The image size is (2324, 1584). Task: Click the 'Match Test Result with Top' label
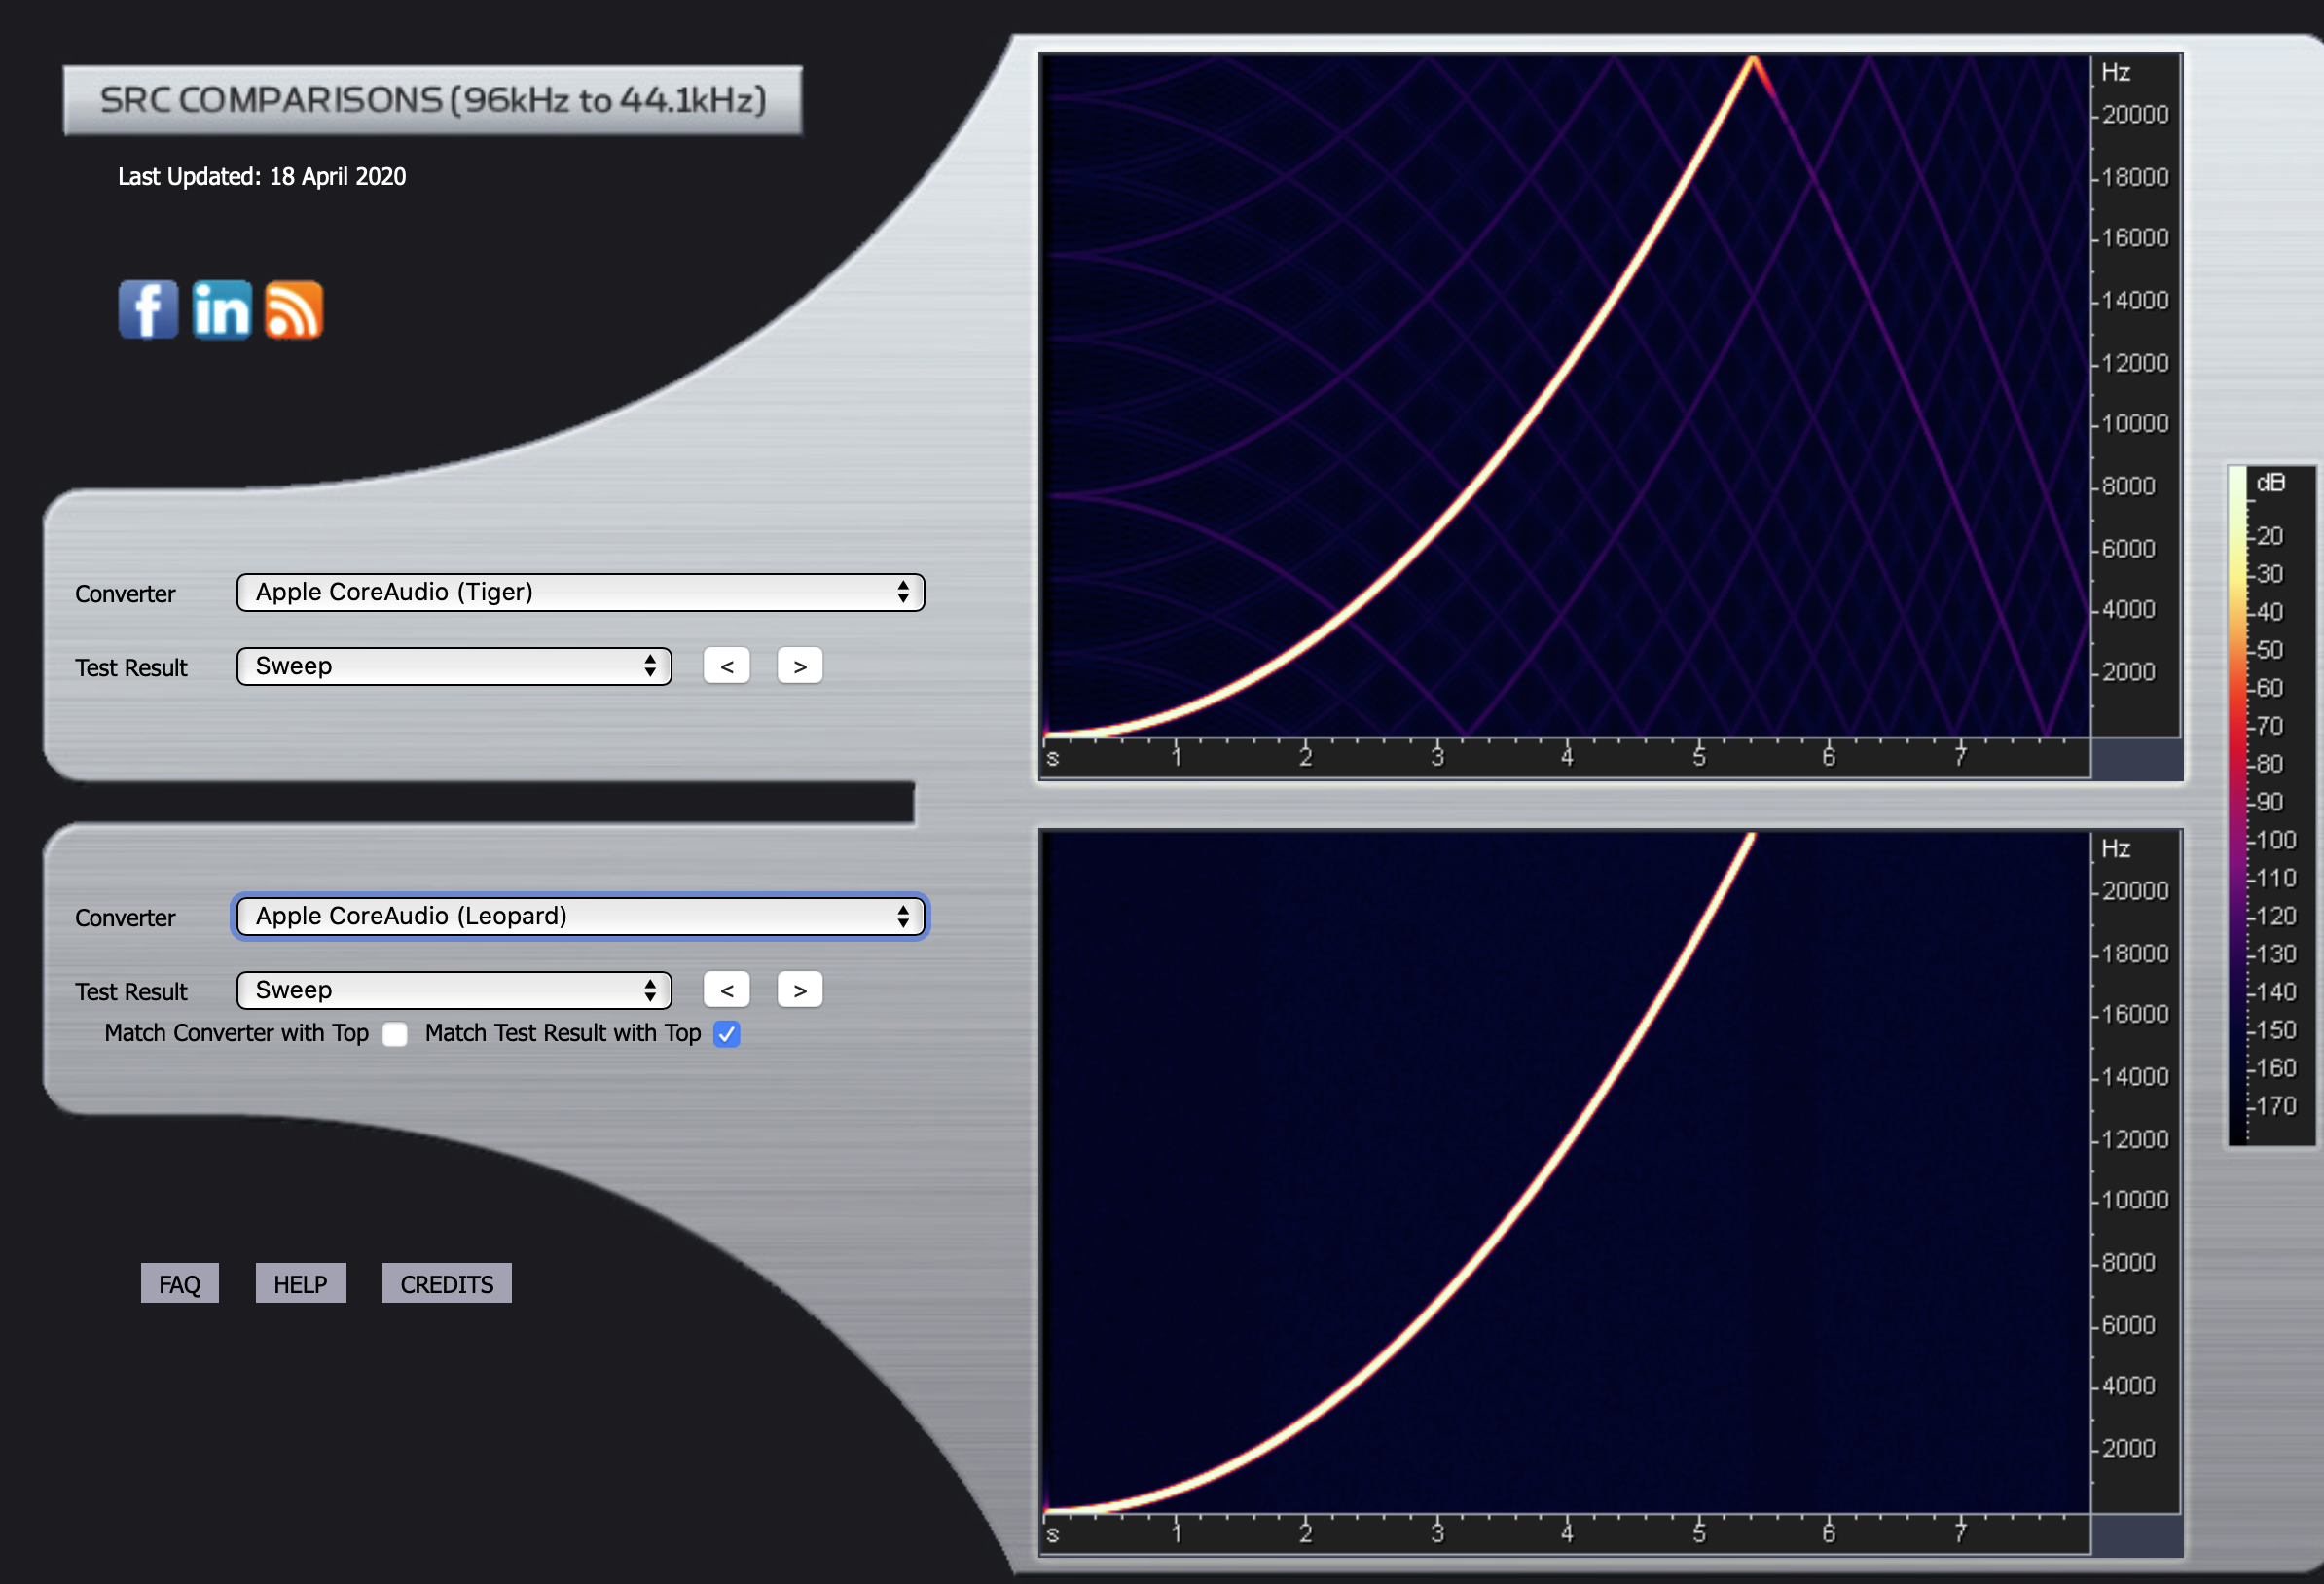click(563, 1033)
